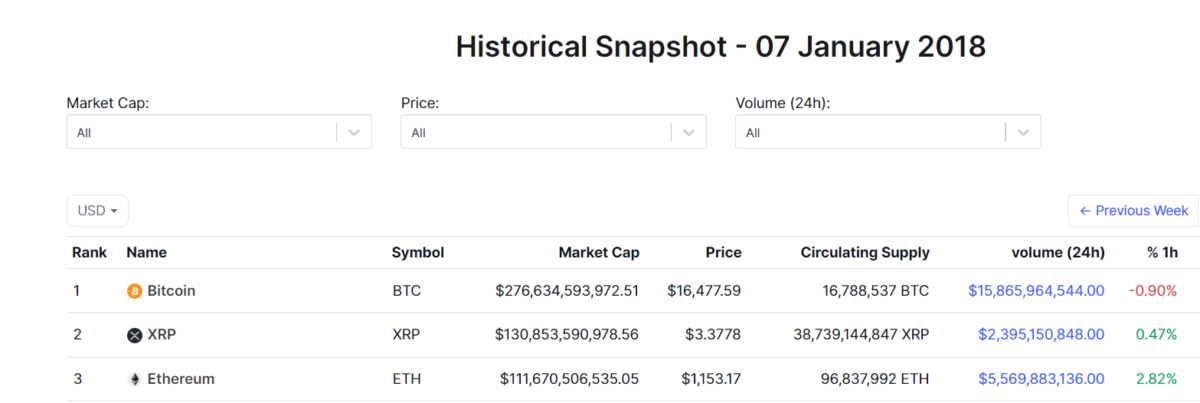
Task: Sort by Market Cap column header
Action: pos(598,252)
